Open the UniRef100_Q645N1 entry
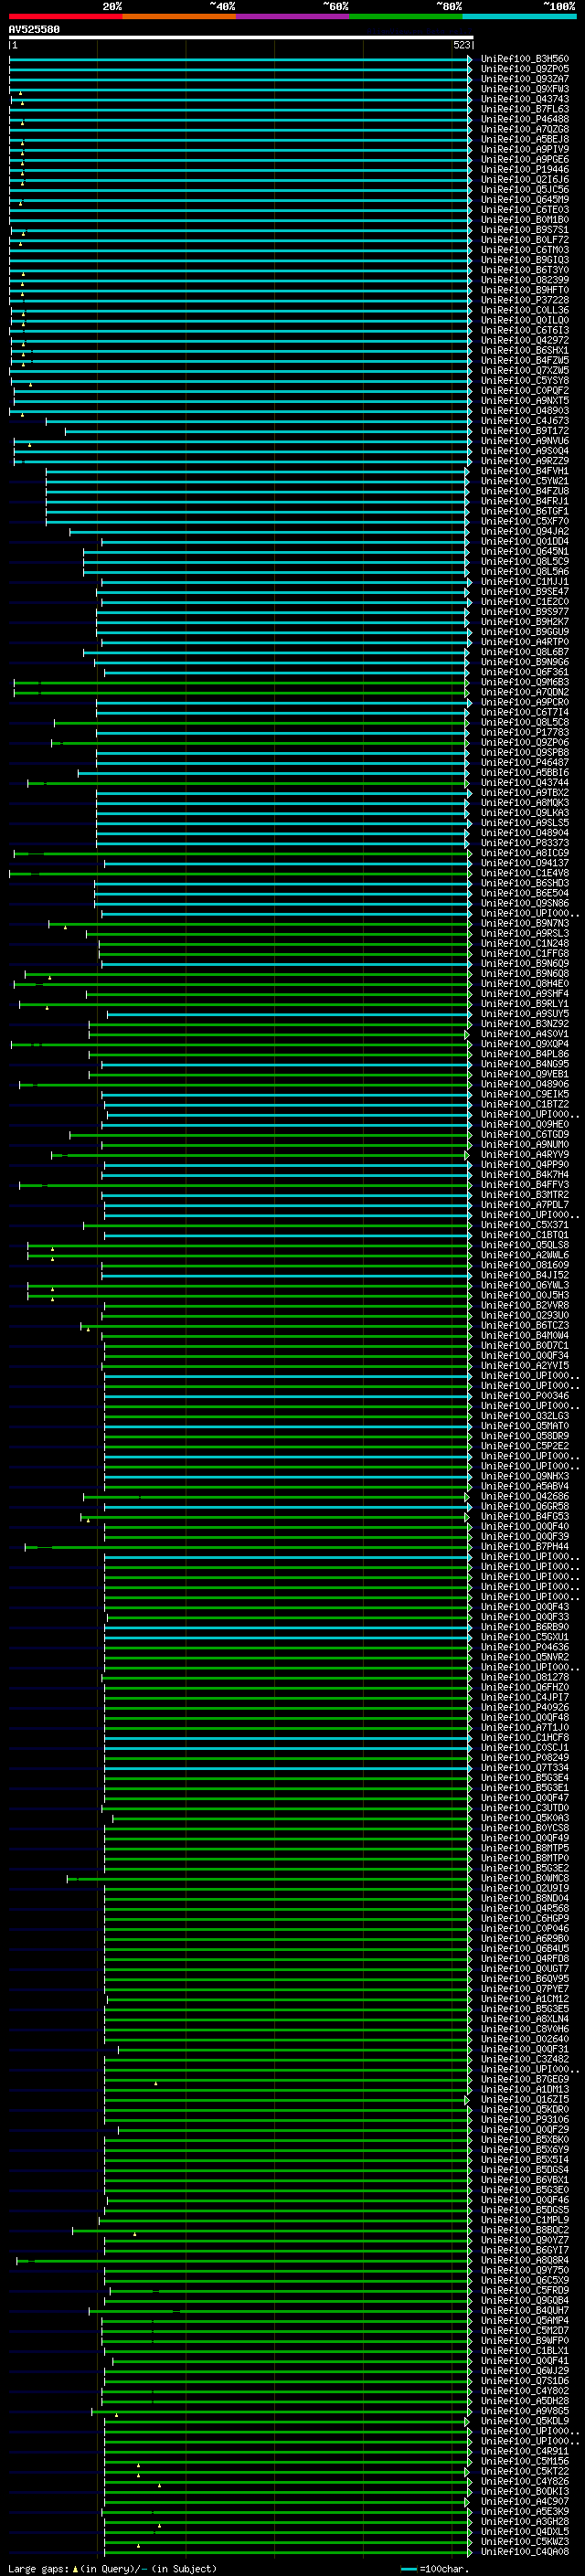 [x=524, y=552]
